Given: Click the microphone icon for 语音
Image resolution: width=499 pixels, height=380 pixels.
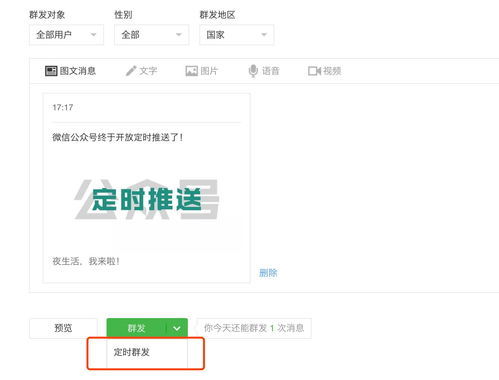Looking at the screenshot, I should click(x=253, y=71).
